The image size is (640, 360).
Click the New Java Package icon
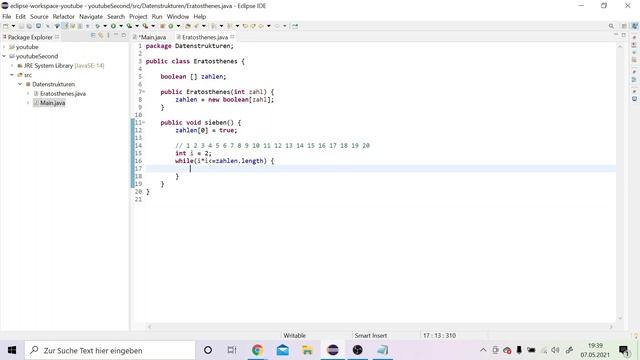162,26
